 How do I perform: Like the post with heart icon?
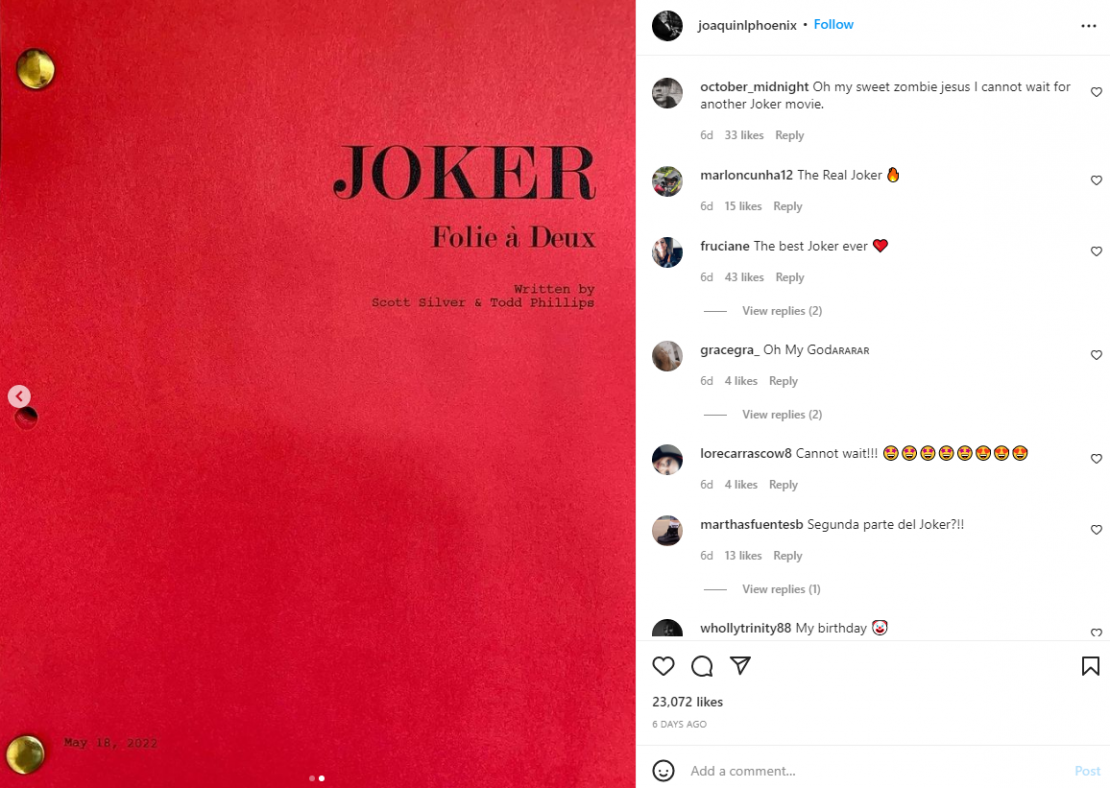tap(663, 666)
